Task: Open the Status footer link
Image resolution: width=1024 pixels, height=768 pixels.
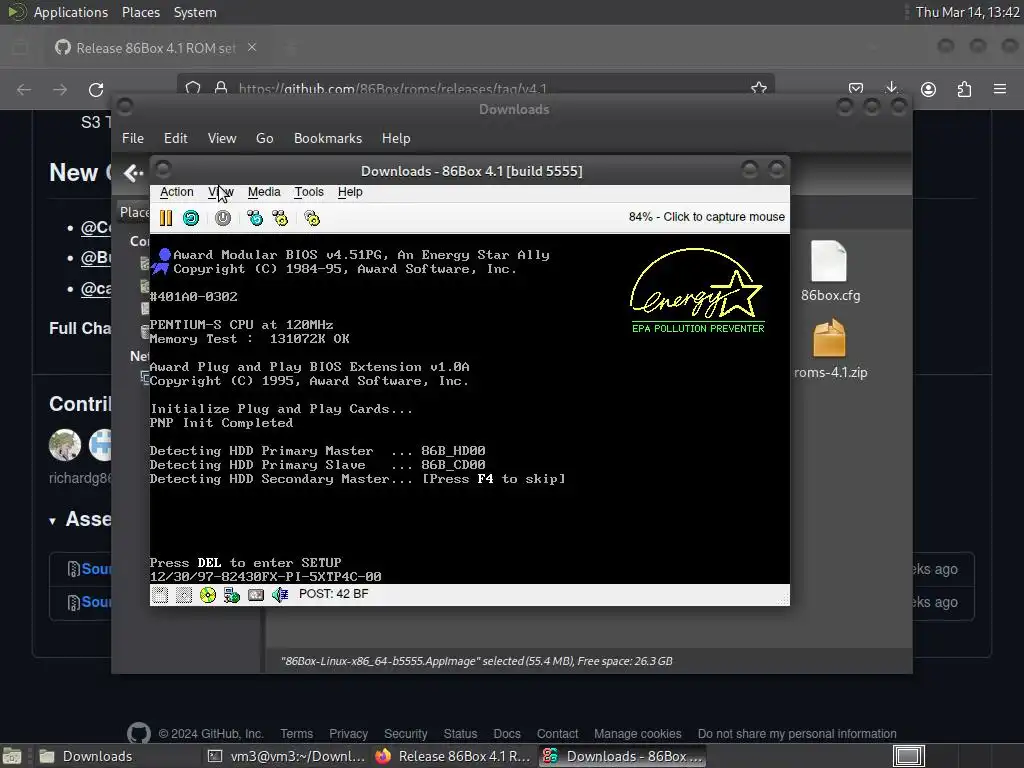Action: tap(460, 734)
